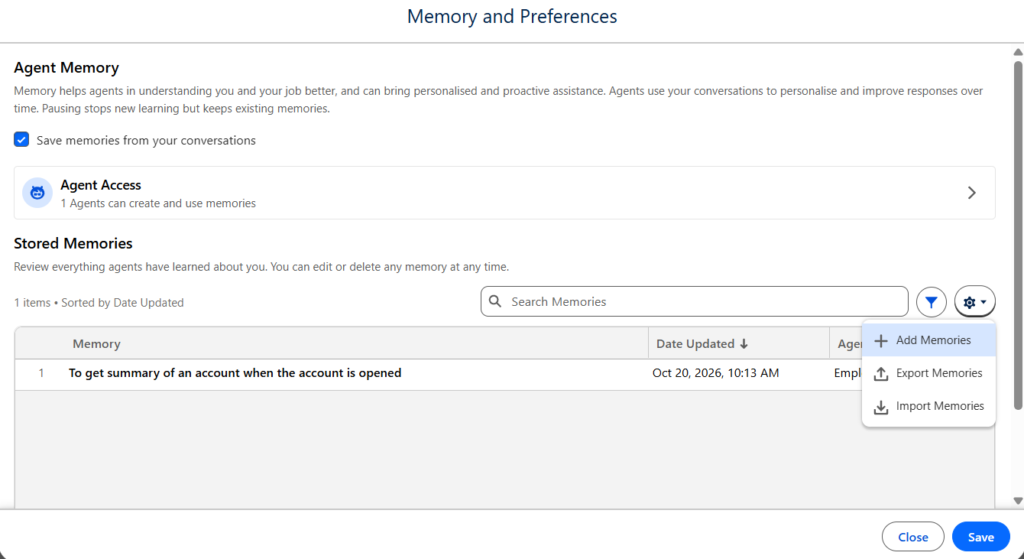Click the scrollbar up arrow

[1017, 52]
